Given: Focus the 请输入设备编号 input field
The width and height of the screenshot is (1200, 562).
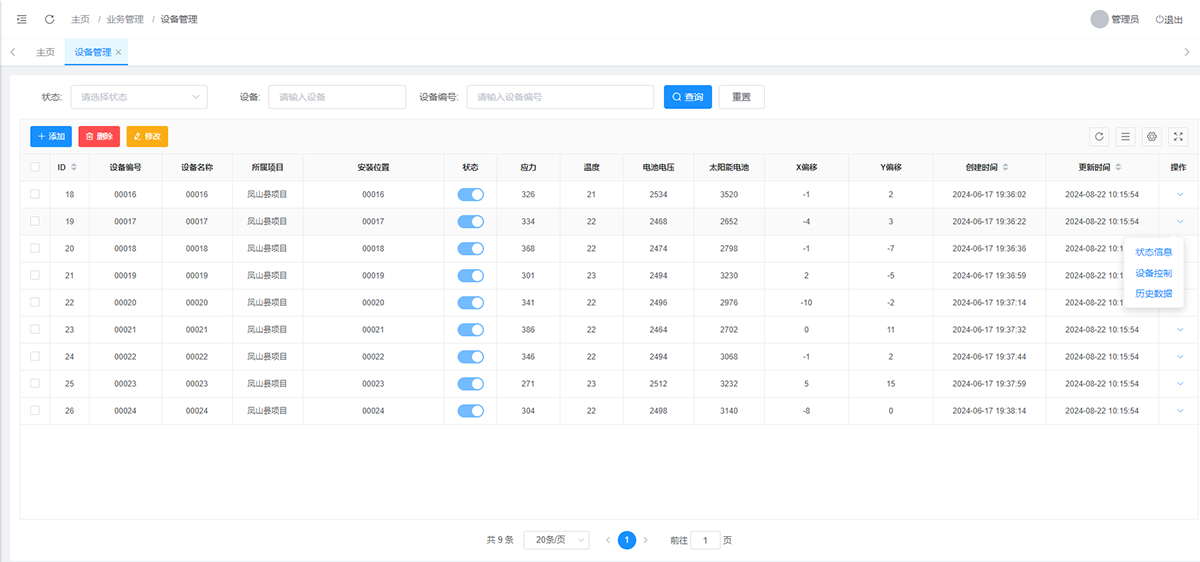Looking at the screenshot, I should tap(560, 97).
